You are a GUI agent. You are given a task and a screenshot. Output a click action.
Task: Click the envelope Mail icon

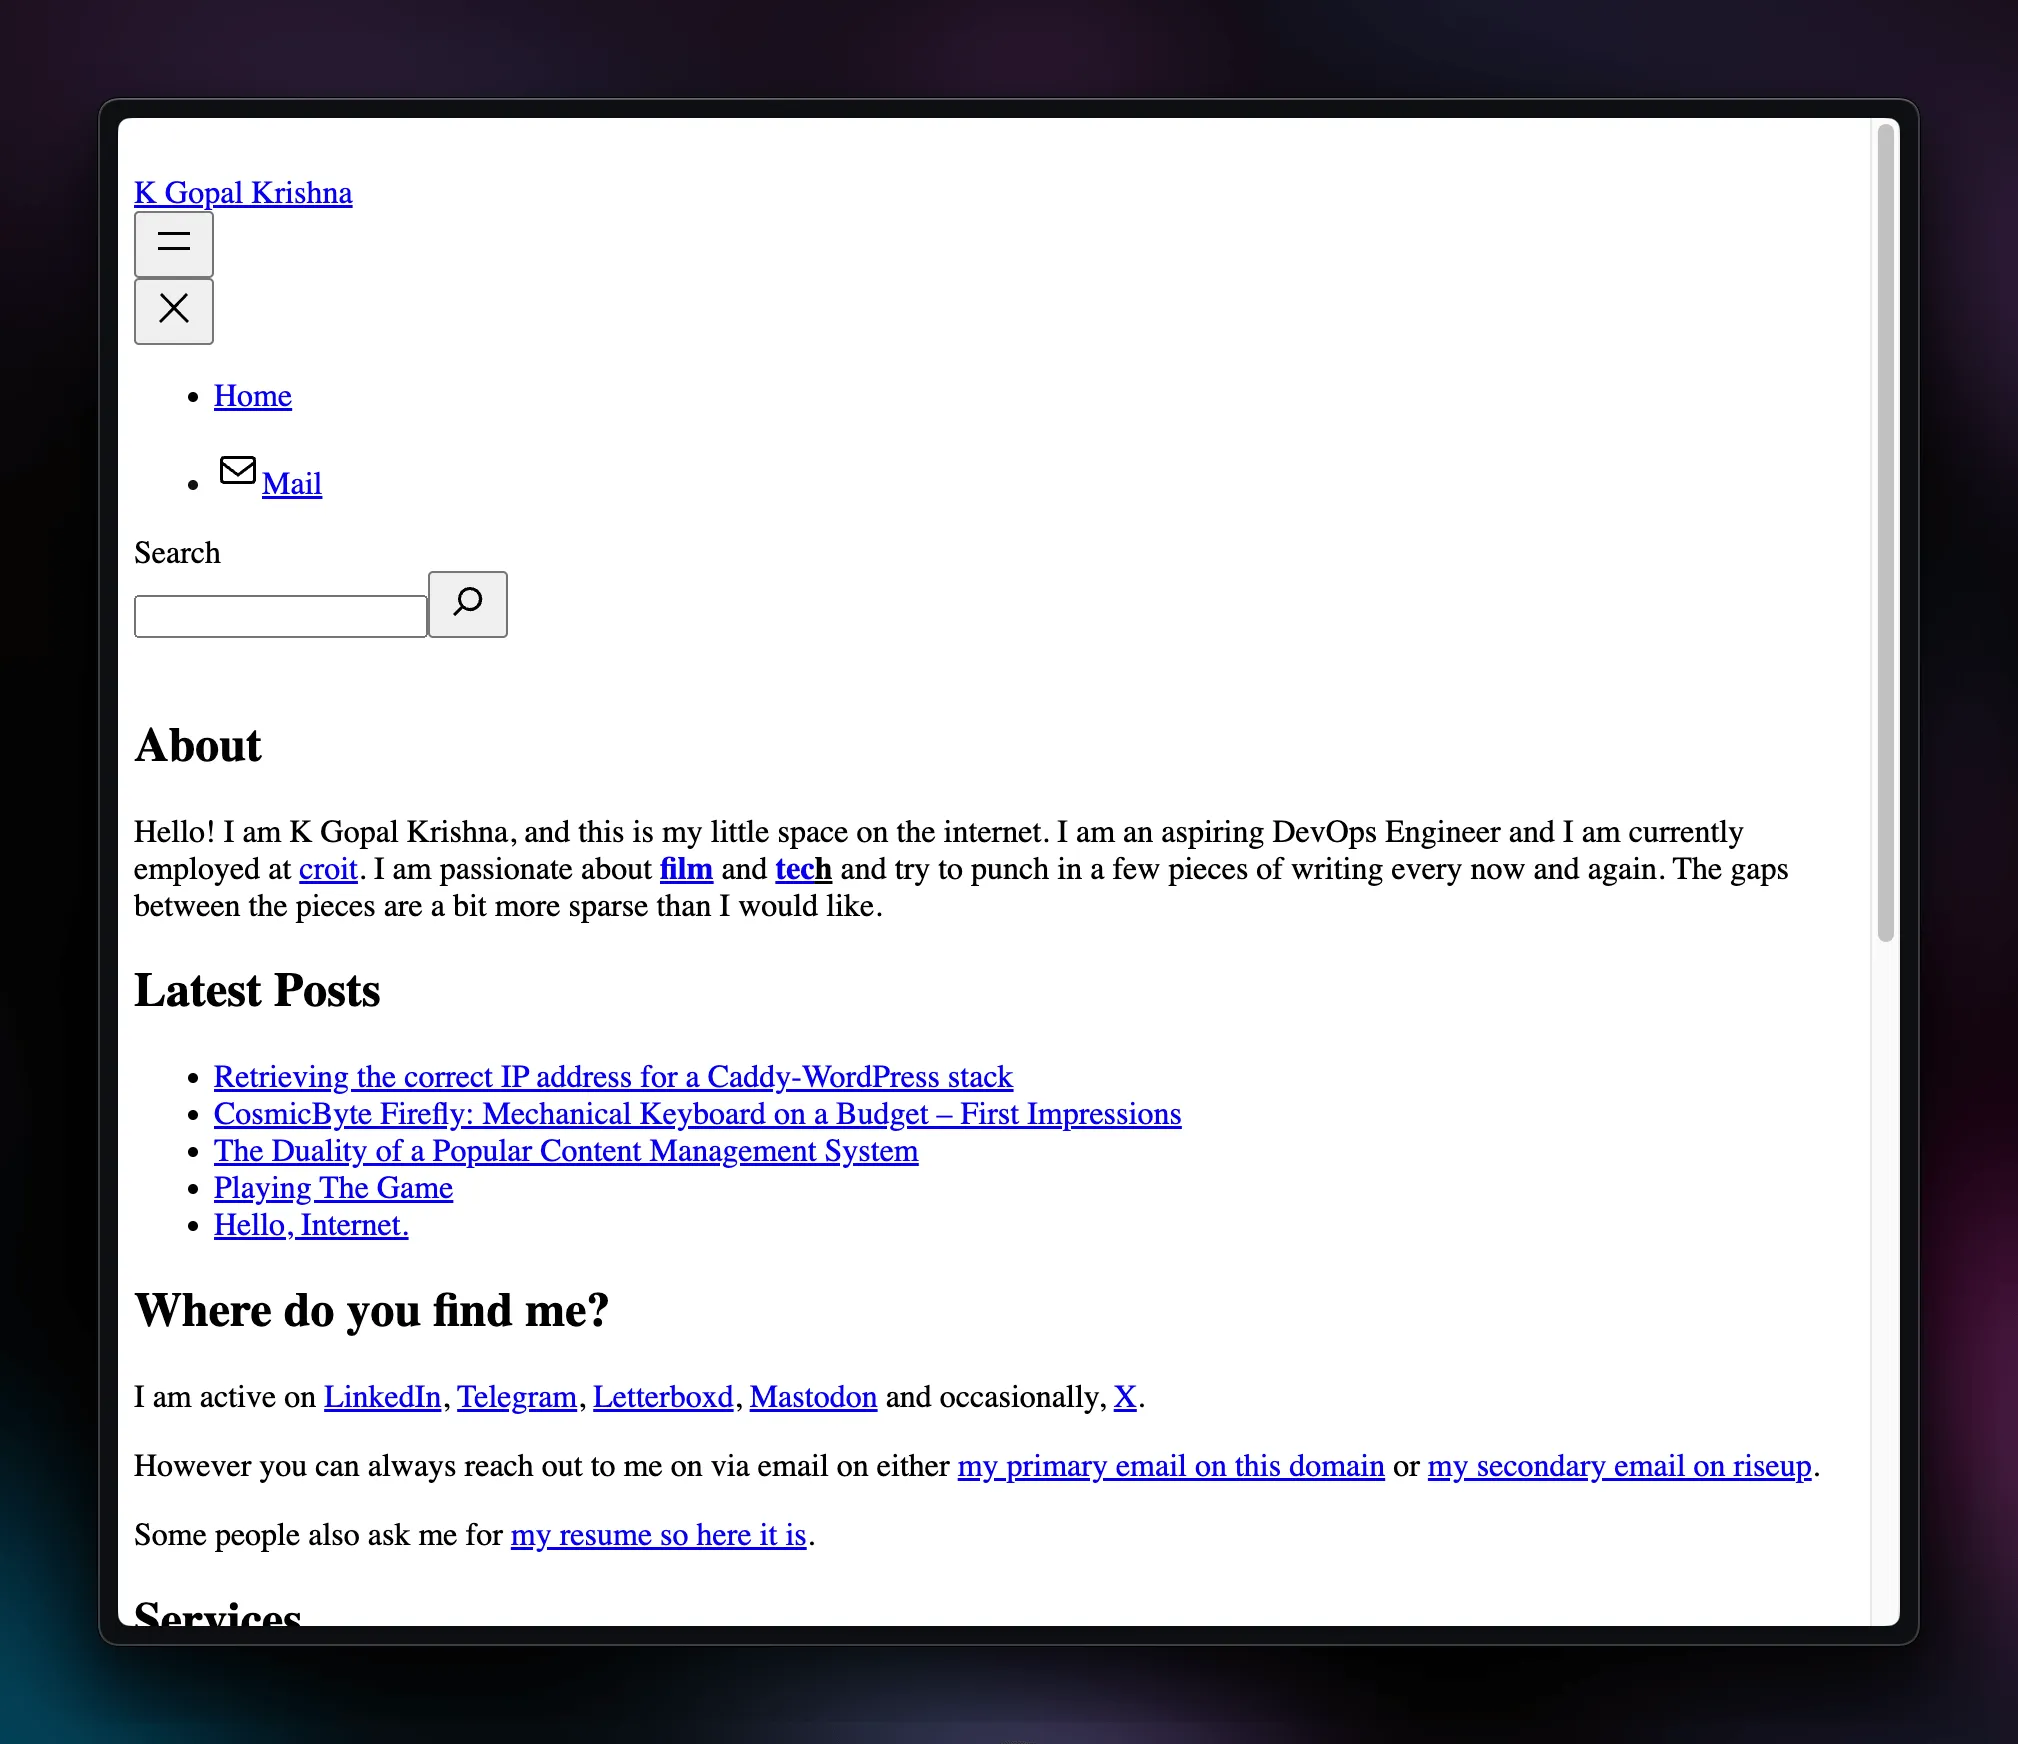(x=237, y=470)
